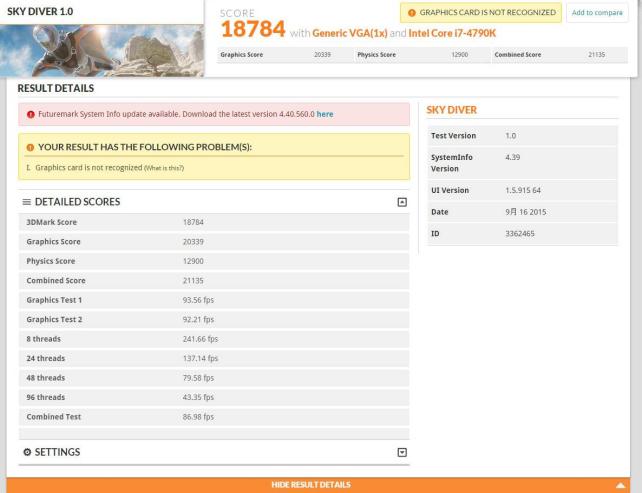The image size is (642, 493).
Task: Click the Sky Diver thumbnail image
Action: point(102,51)
